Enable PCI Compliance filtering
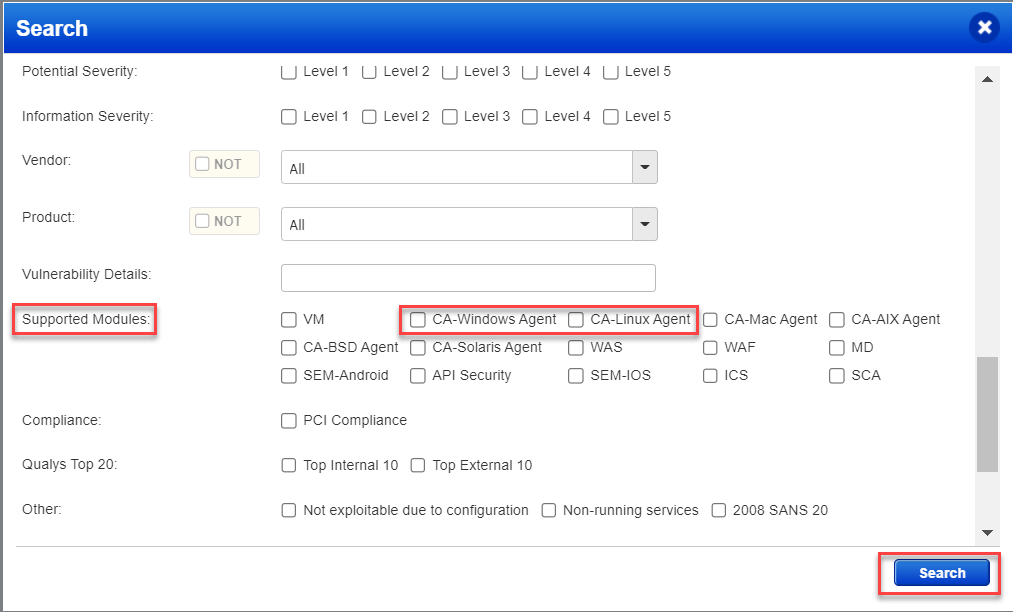The height and width of the screenshot is (612, 1013). [x=288, y=420]
